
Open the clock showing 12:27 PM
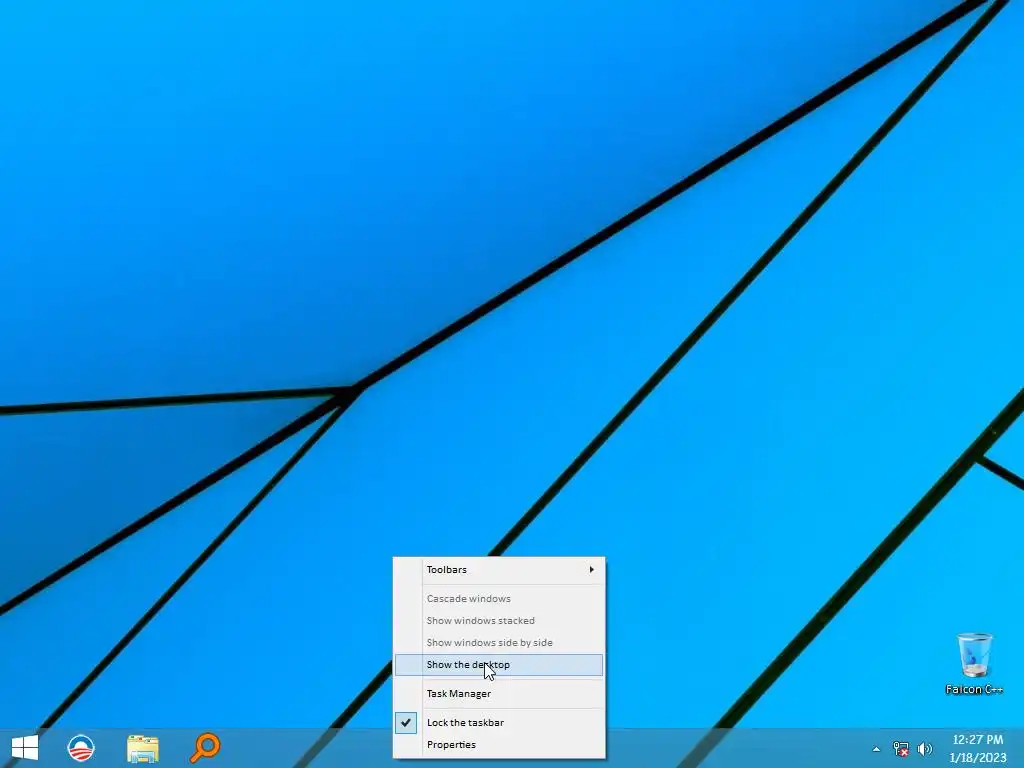pyautogui.click(x=978, y=748)
